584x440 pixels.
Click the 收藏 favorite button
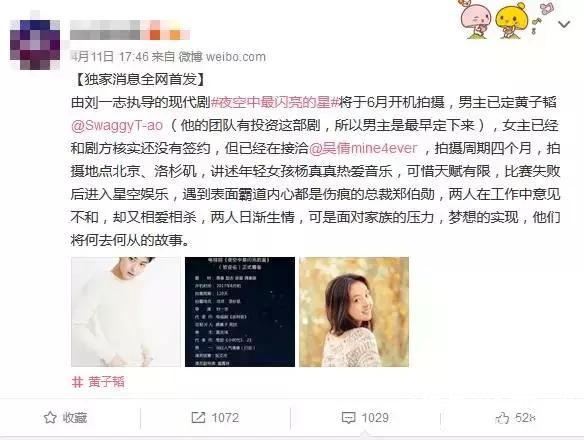pyautogui.click(x=66, y=418)
